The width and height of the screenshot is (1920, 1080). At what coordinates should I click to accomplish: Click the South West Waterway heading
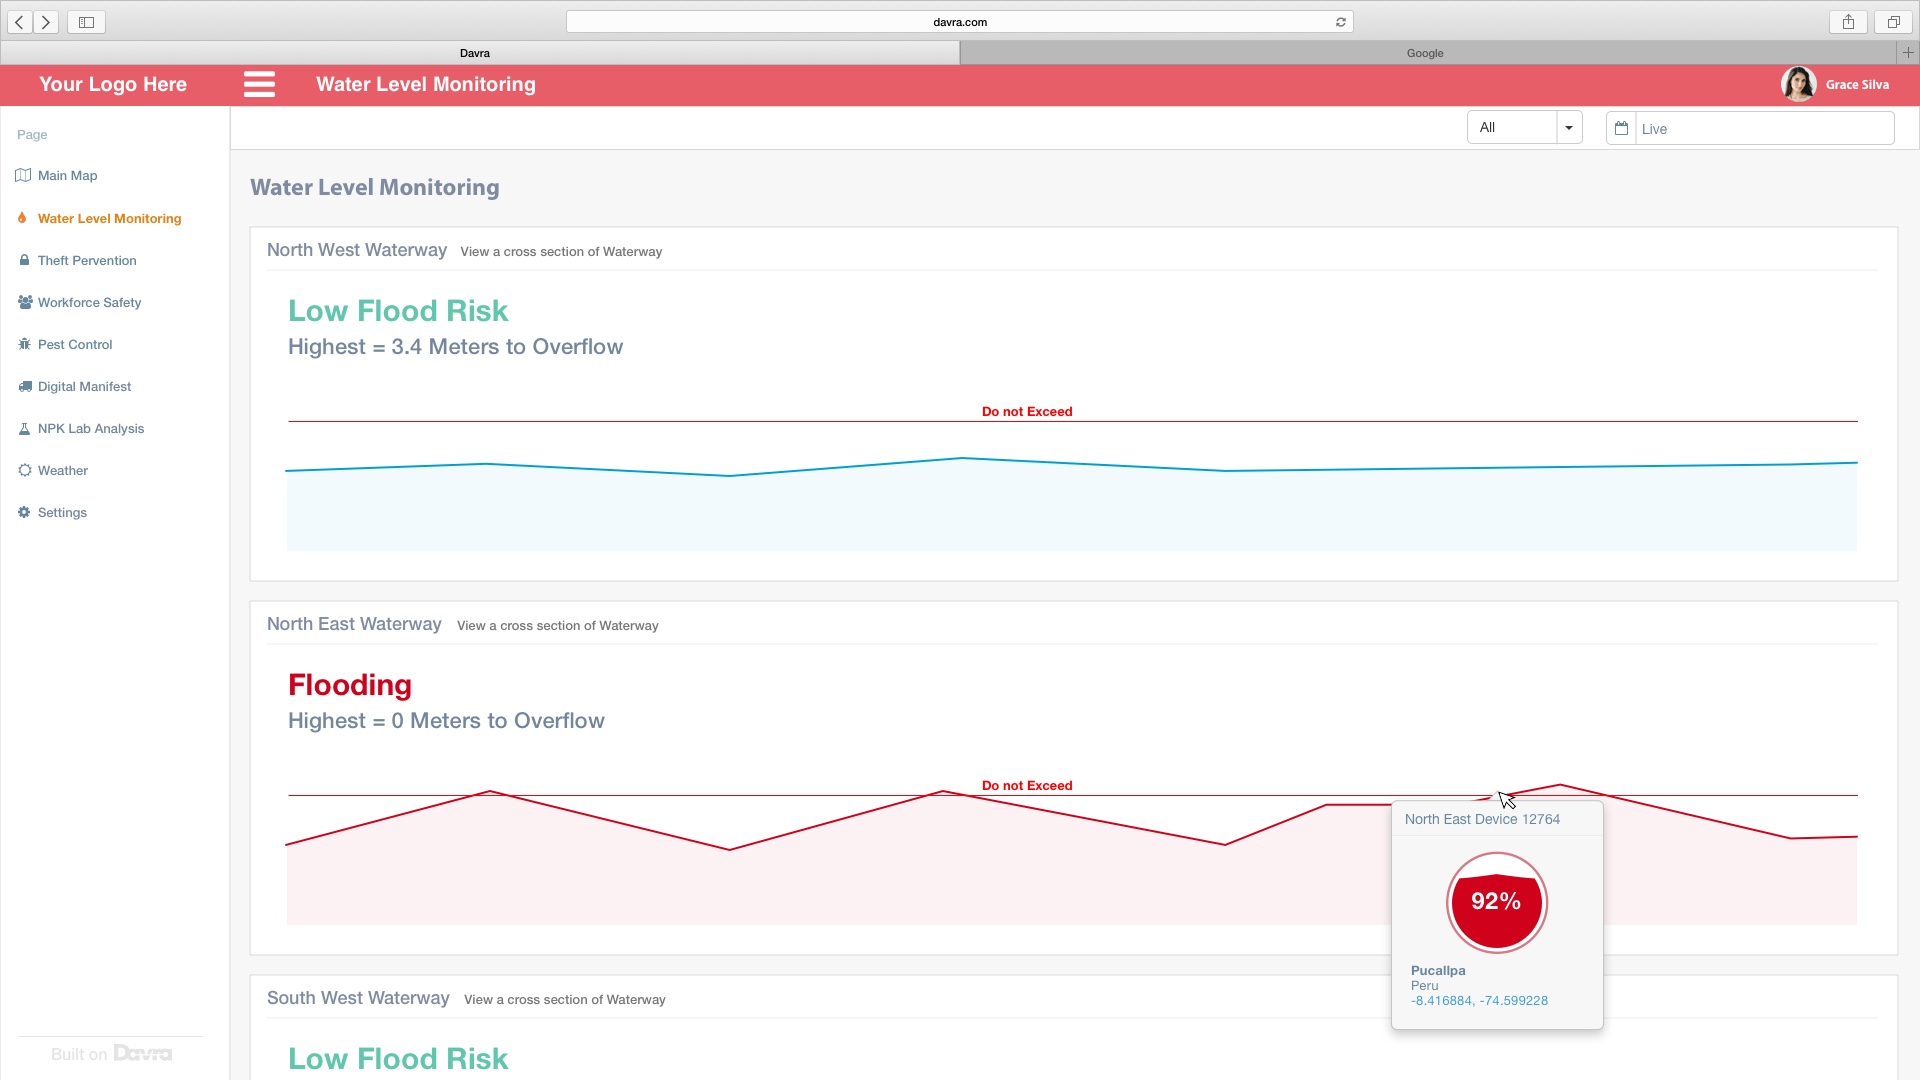[x=358, y=998]
